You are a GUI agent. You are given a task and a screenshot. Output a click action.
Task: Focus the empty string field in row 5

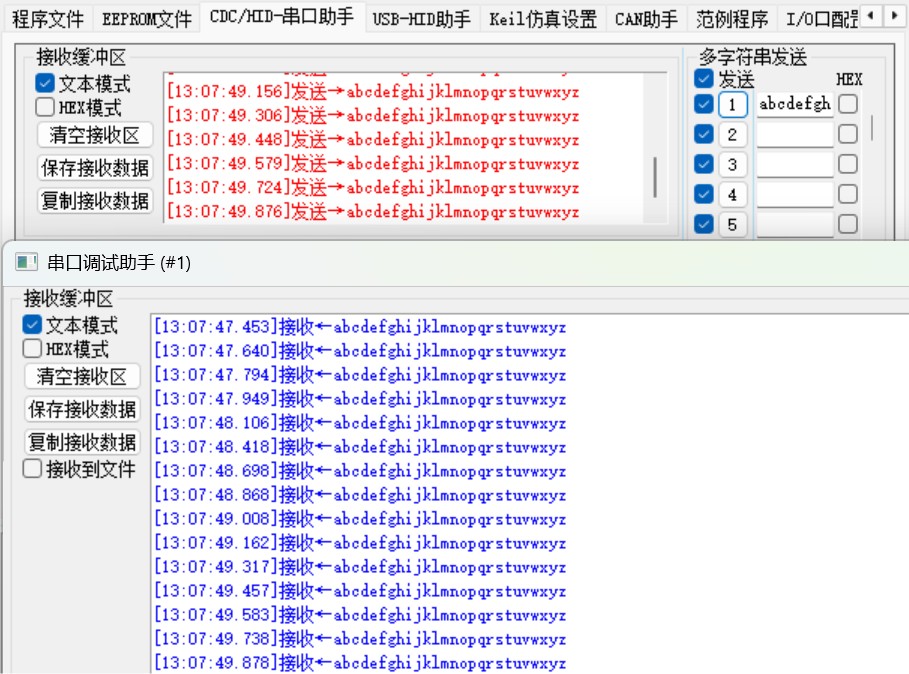795,224
